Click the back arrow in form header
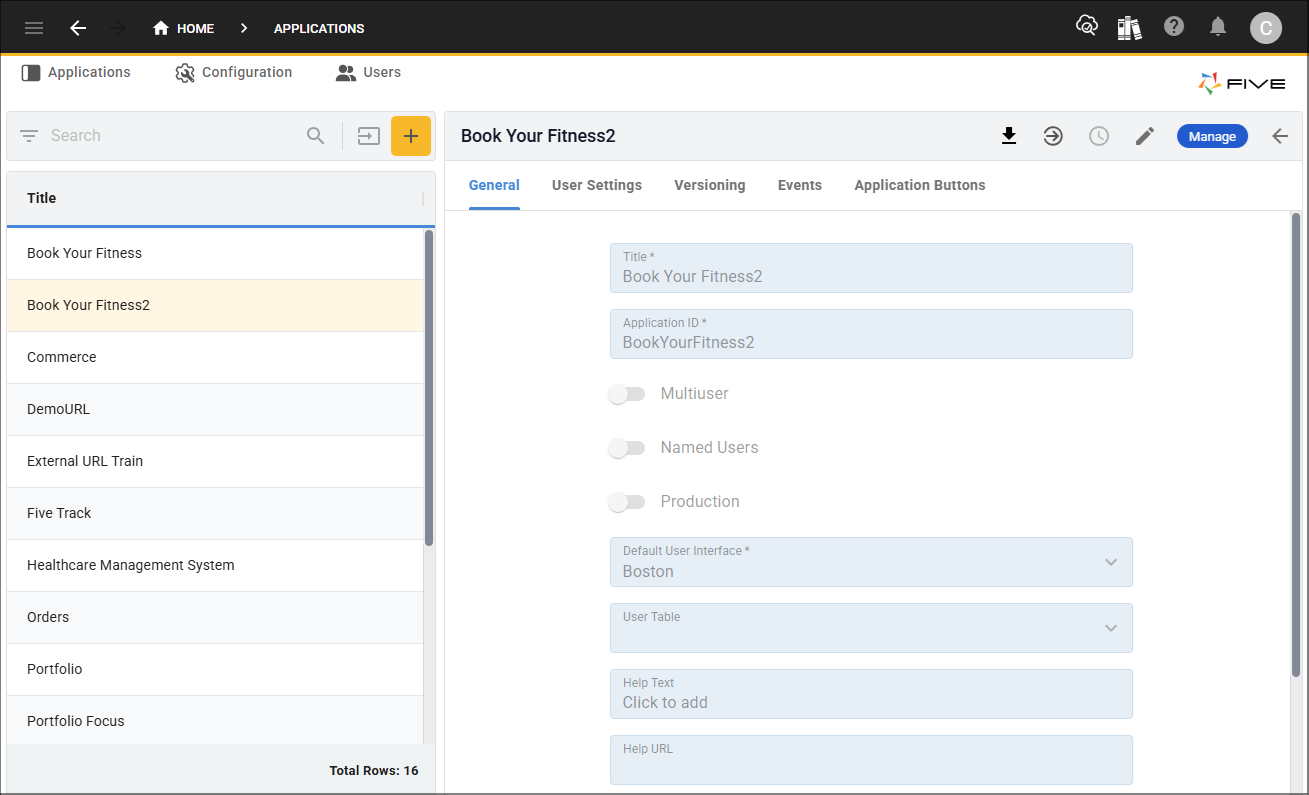Viewport: 1309px width, 795px height. tap(1280, 136)
